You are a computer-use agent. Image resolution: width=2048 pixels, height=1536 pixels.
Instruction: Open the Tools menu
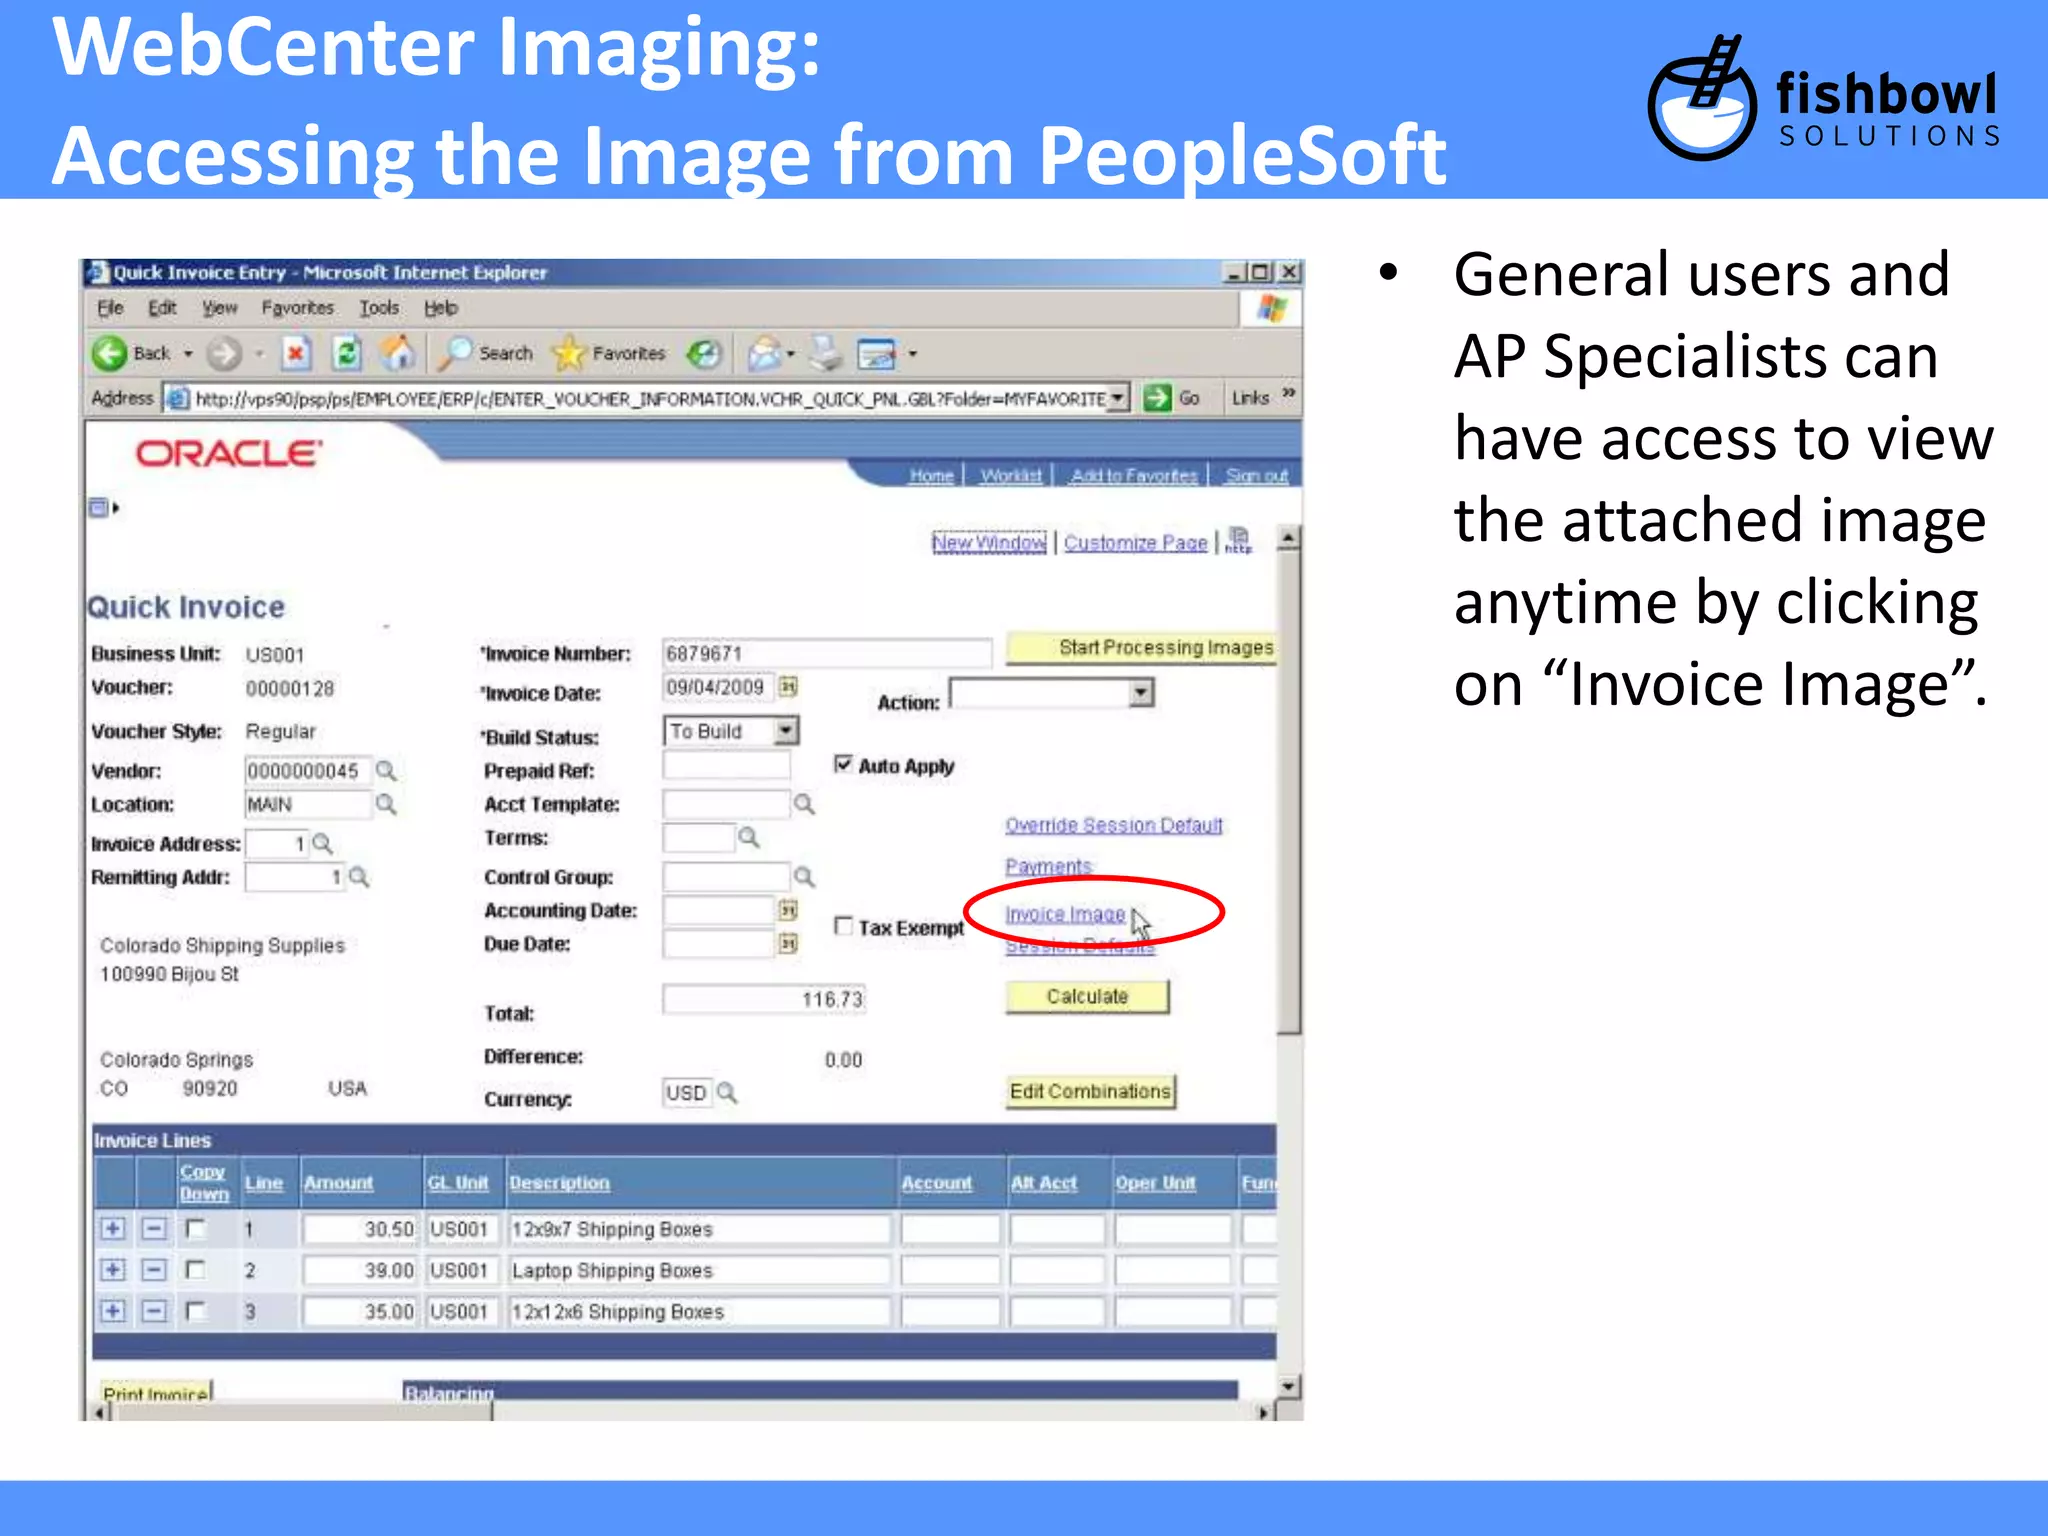tap(379, 308)
